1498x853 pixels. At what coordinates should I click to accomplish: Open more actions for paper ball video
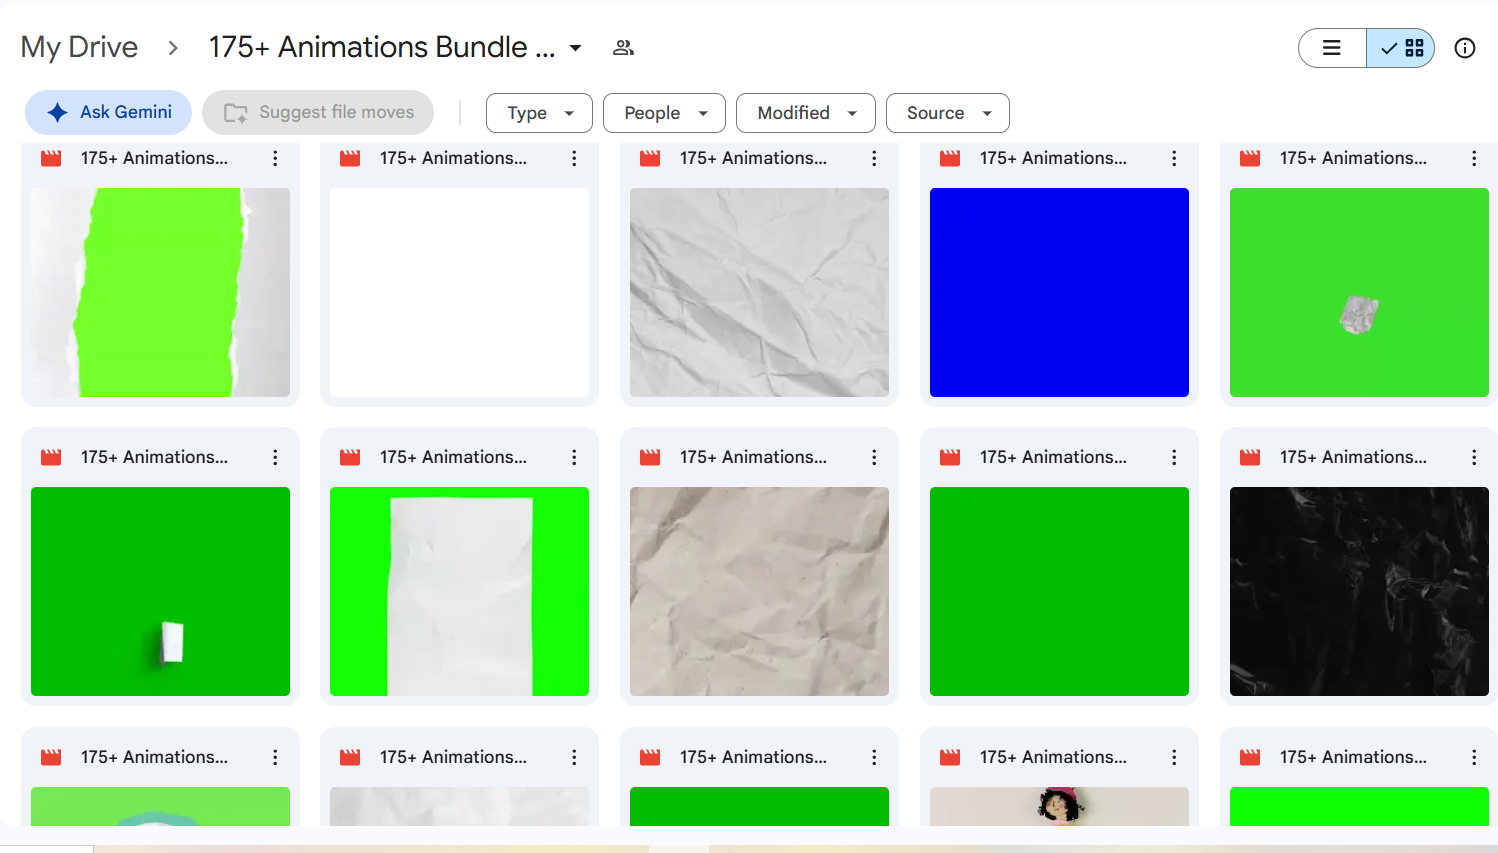point(1474,158)
